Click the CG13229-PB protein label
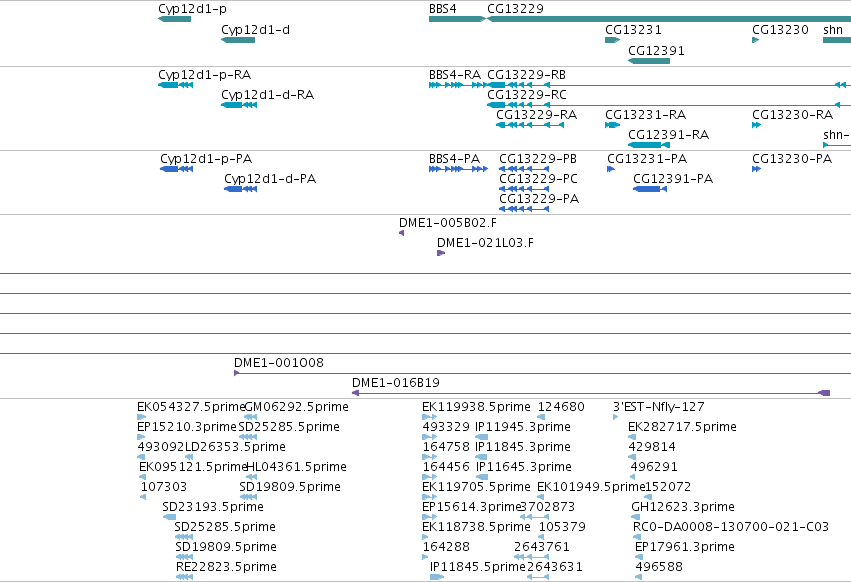 pyautogui.click(x=538, y=159)
